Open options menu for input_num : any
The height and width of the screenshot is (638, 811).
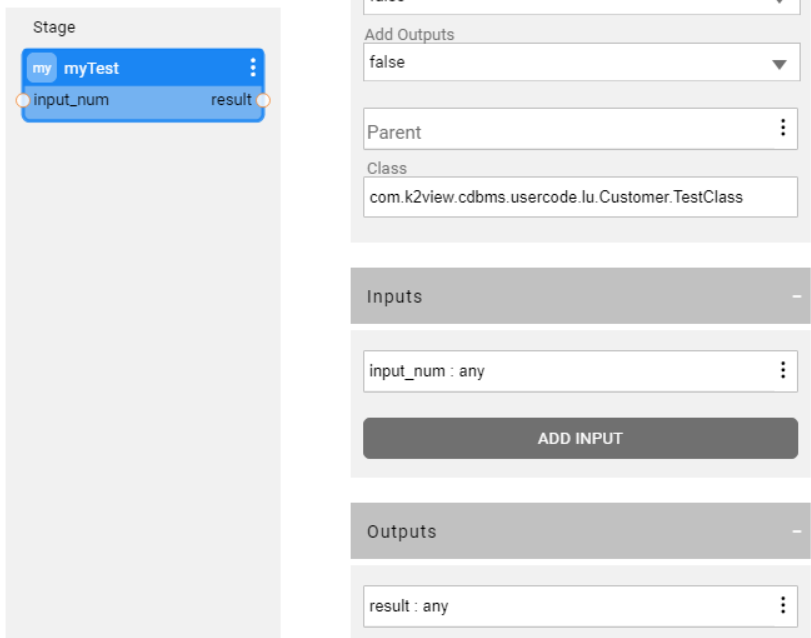tap(782, 371)
